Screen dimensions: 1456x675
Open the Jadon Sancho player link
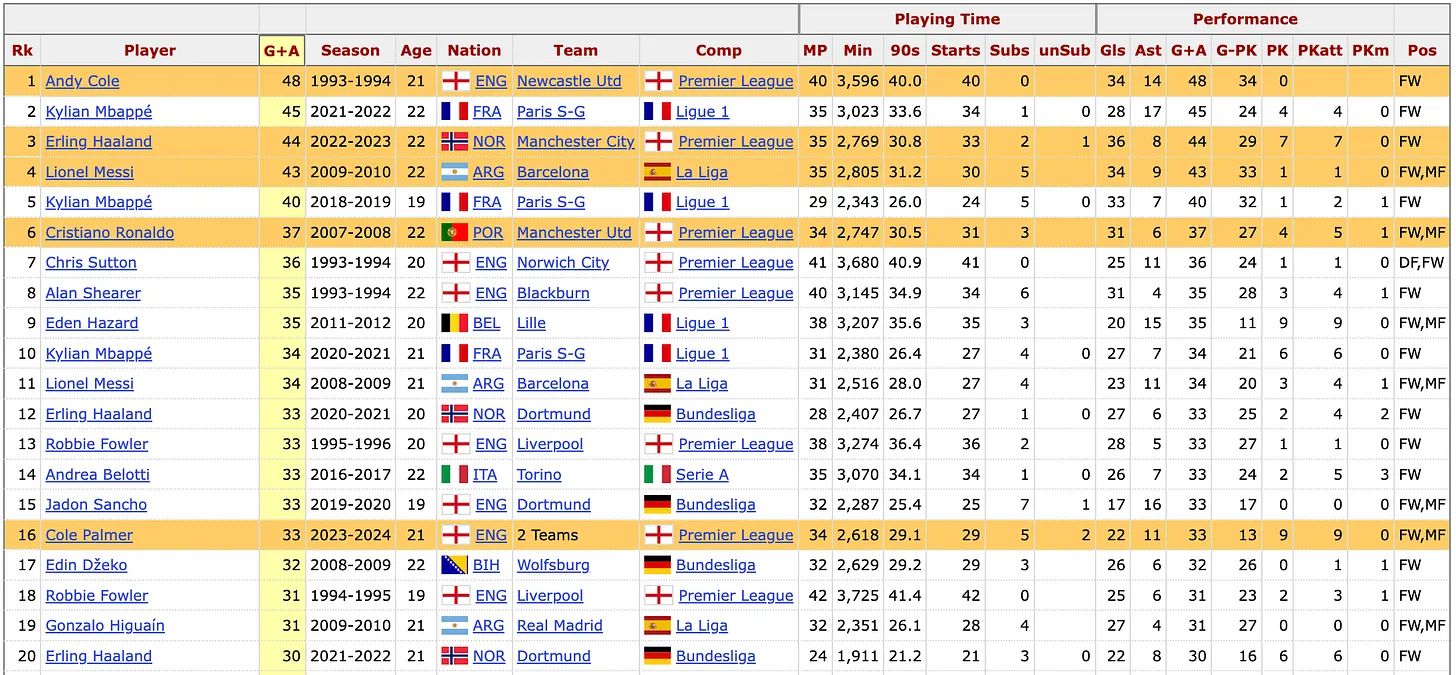click(x=96, y=504)
